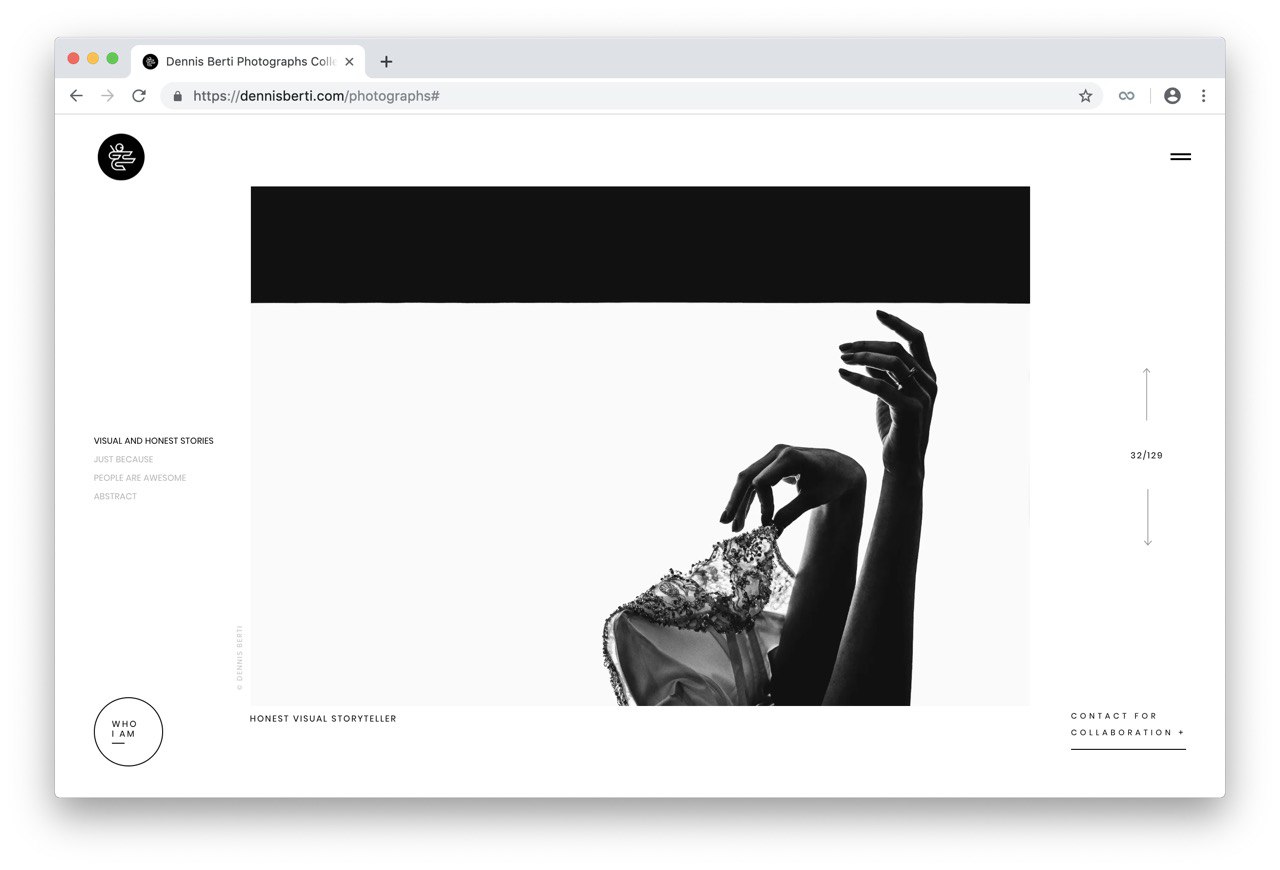Viewport: 1280px width, 870px height.
Task: Click the browser back arrow
Action: [x=76, y=96]
